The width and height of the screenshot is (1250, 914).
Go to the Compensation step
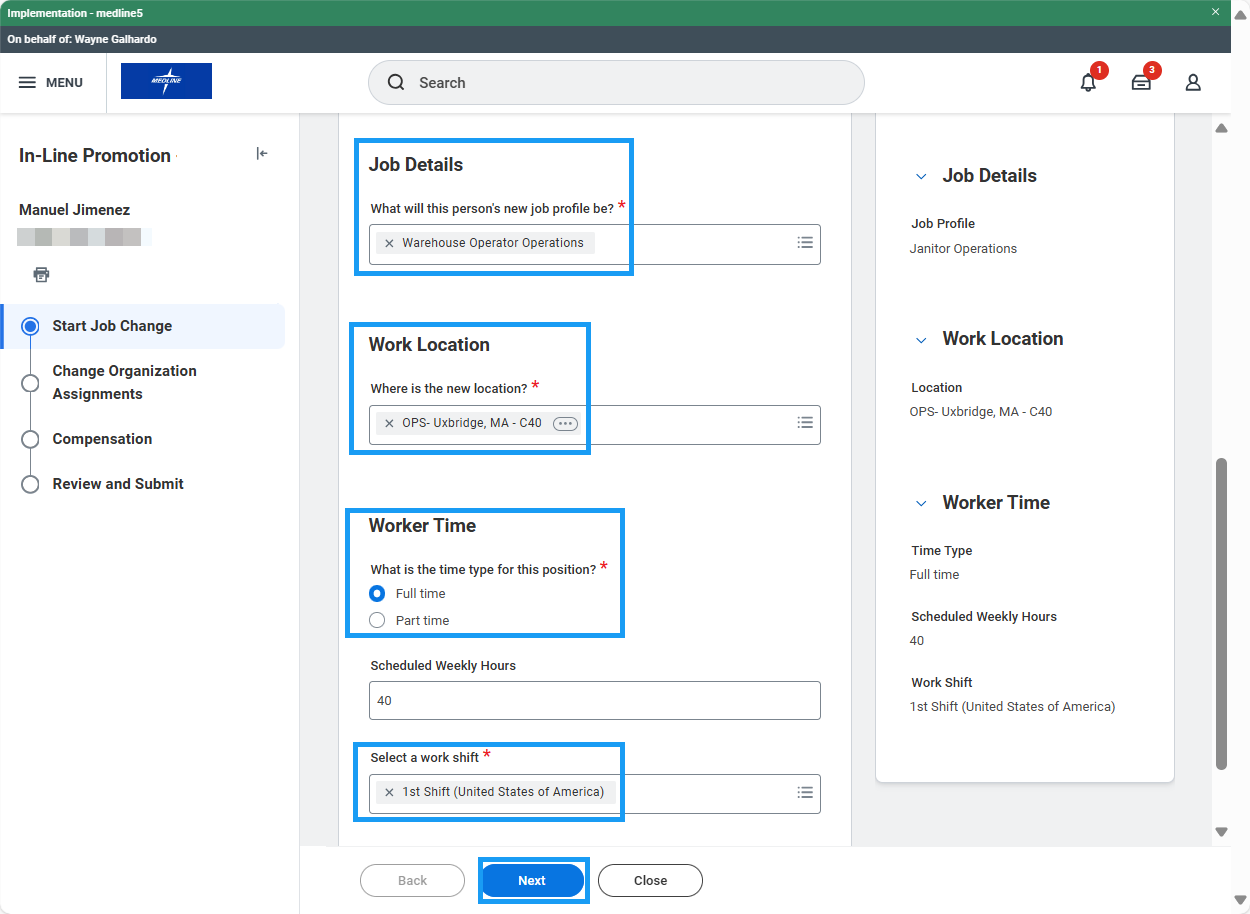tap(102, 439)
